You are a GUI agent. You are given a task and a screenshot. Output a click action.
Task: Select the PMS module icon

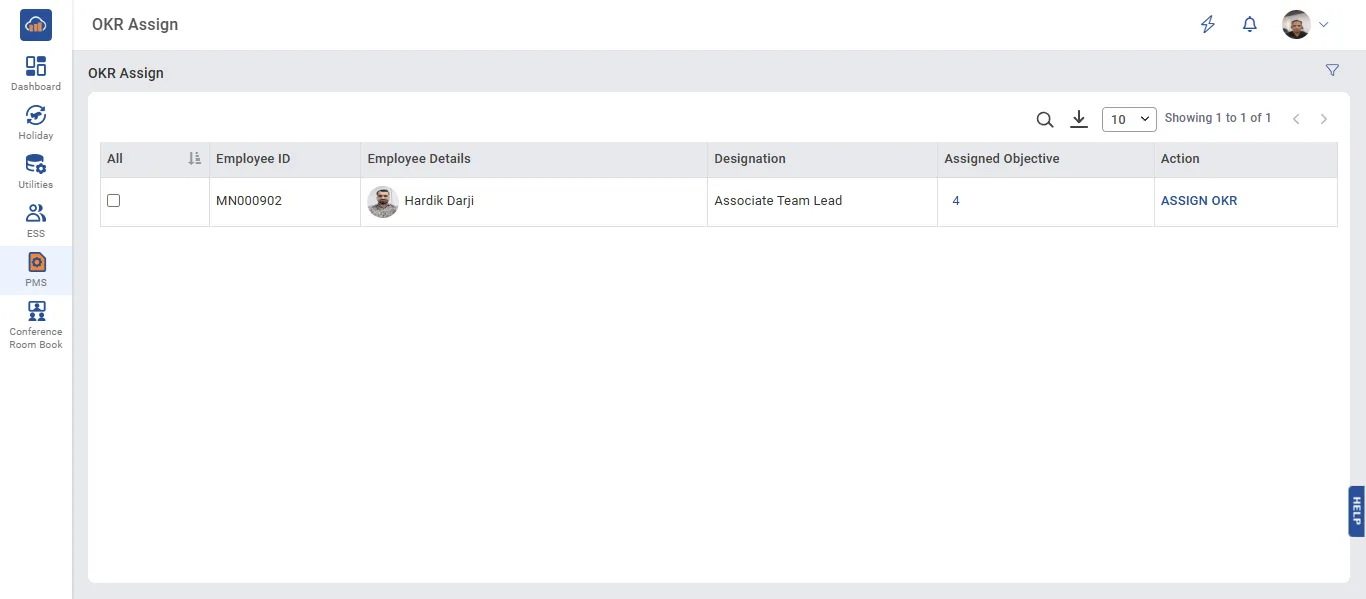36,266
